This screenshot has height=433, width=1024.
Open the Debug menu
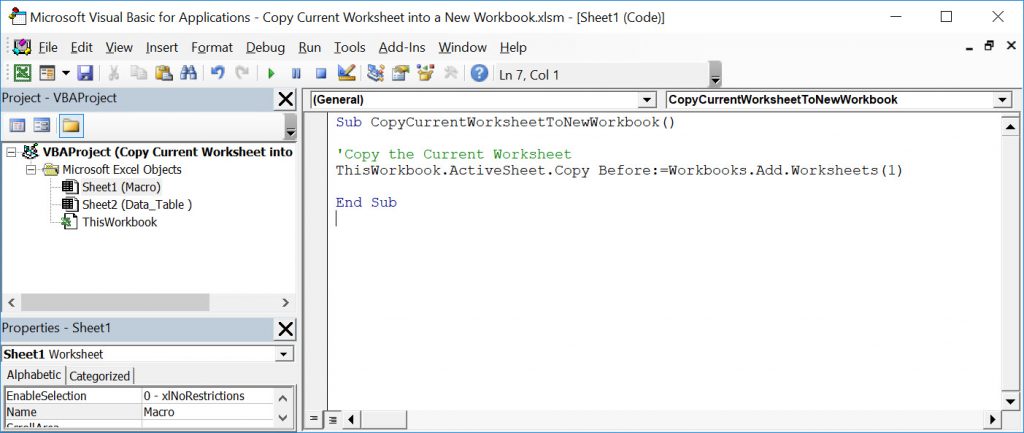pos(265,47)
